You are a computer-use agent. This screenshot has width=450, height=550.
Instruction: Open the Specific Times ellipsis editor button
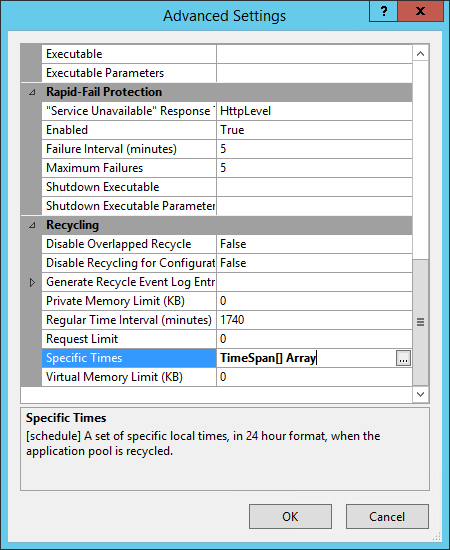[403, 358]
